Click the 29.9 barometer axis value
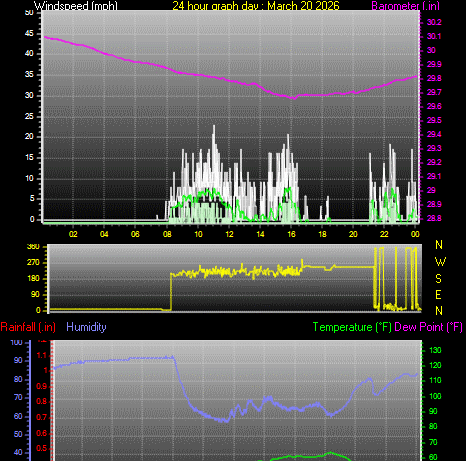466x461 pixels. point(434,64)
